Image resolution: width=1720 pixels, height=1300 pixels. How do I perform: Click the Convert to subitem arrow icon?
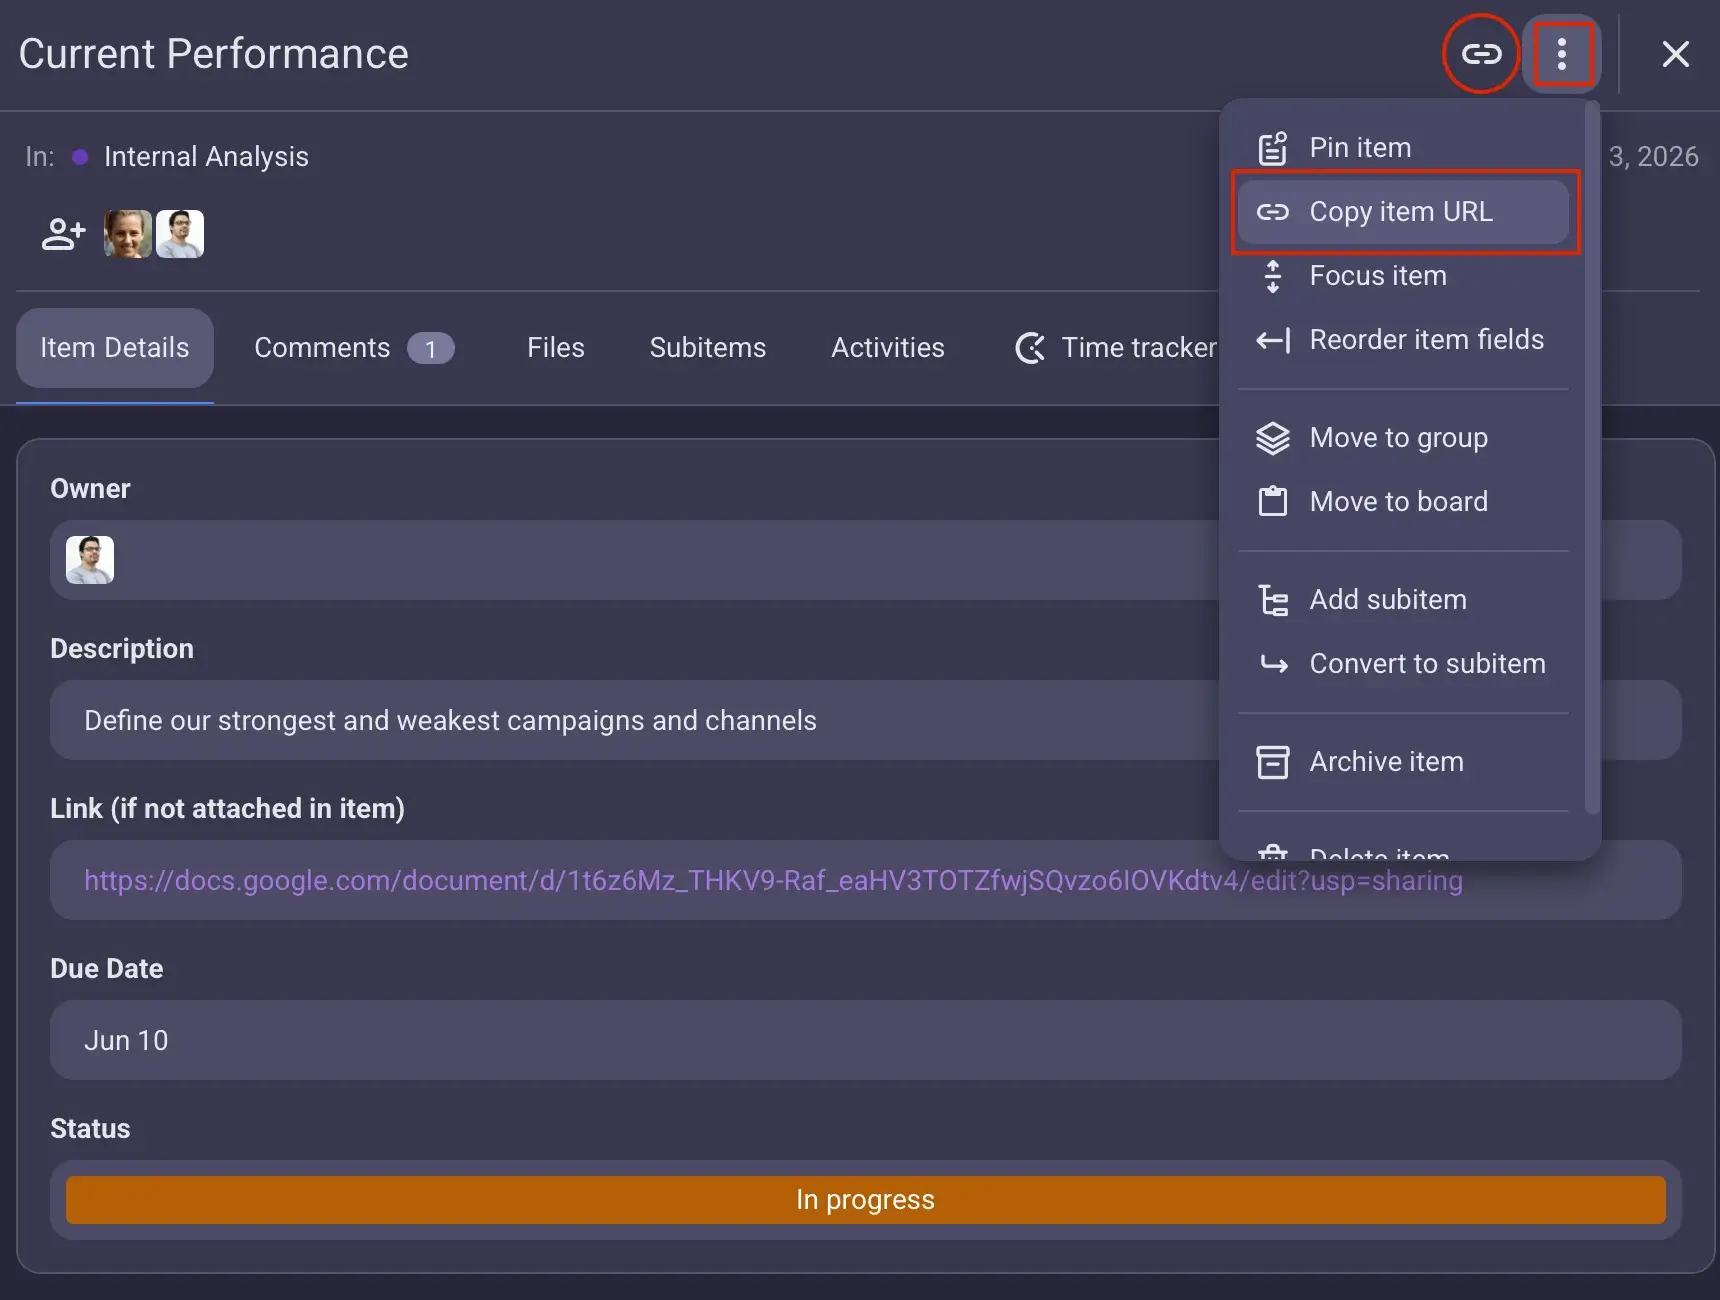click(1273, 664)
